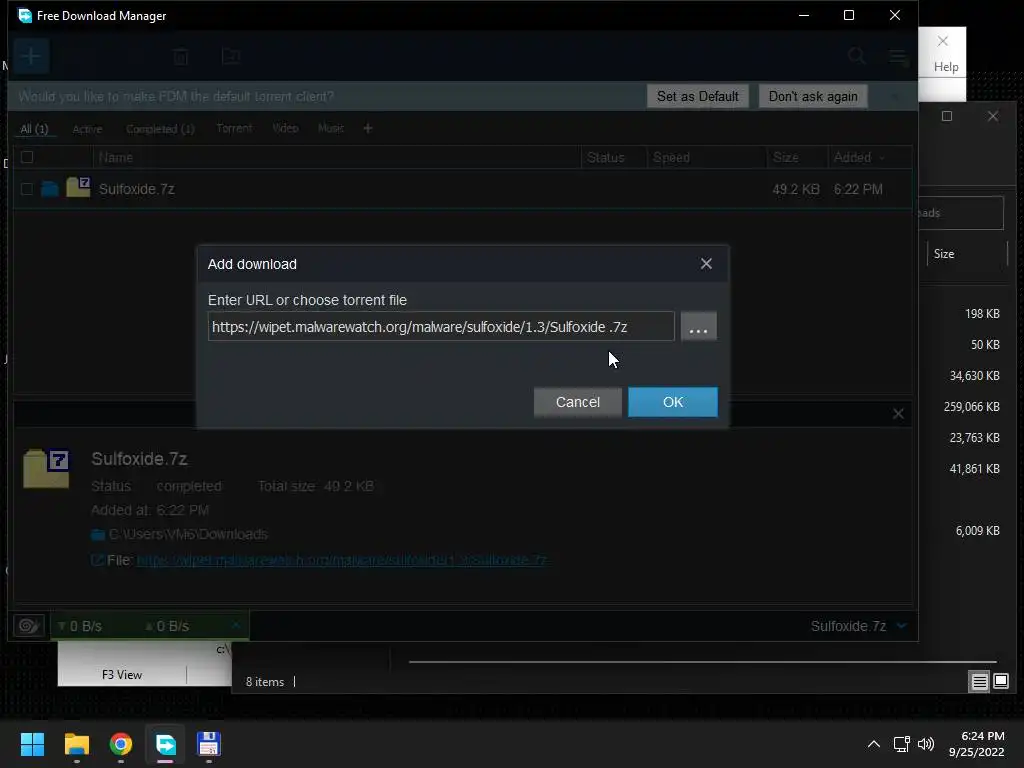Image resolution: width=1024 pixels, height=768 pixels.
Task: Switch to the Torrent tab
Action: (x=234, y=128)
